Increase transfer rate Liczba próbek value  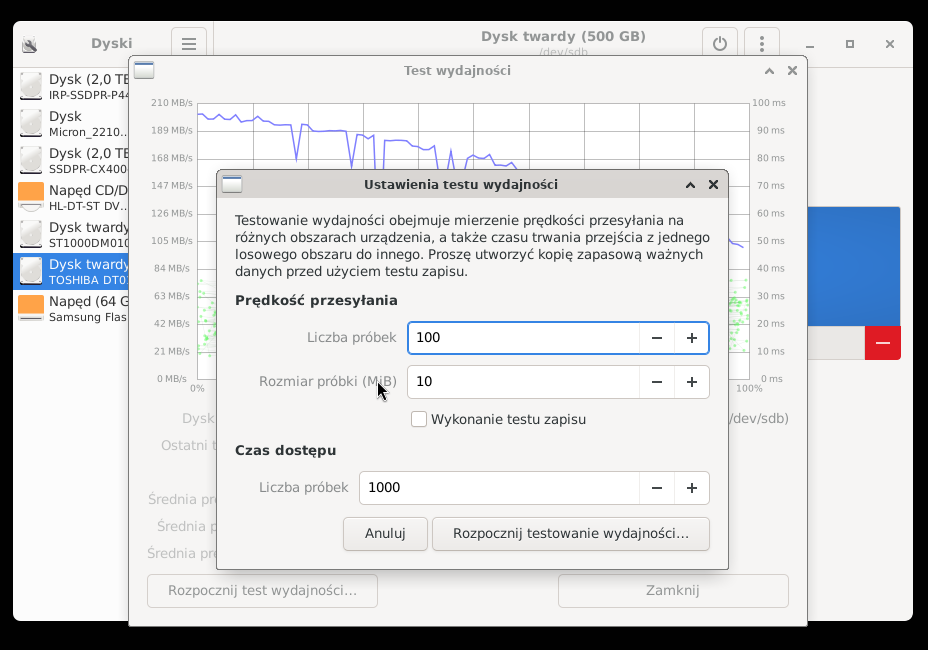691,338
